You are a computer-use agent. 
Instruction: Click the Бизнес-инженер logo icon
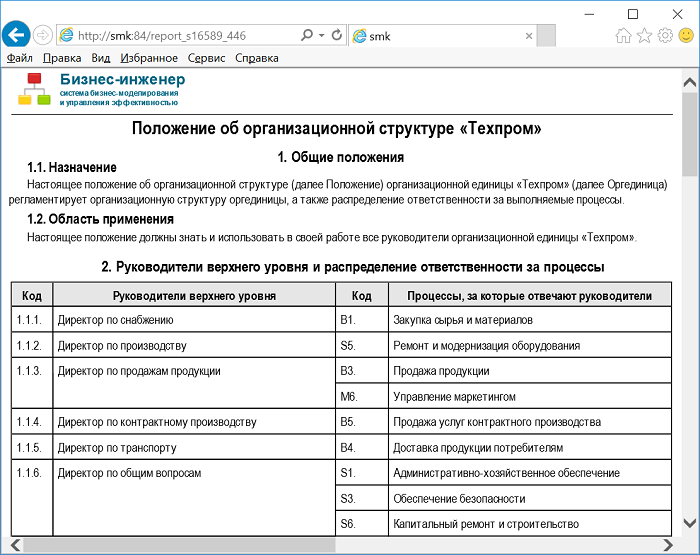pyautogui.click(x=34, y=89)
